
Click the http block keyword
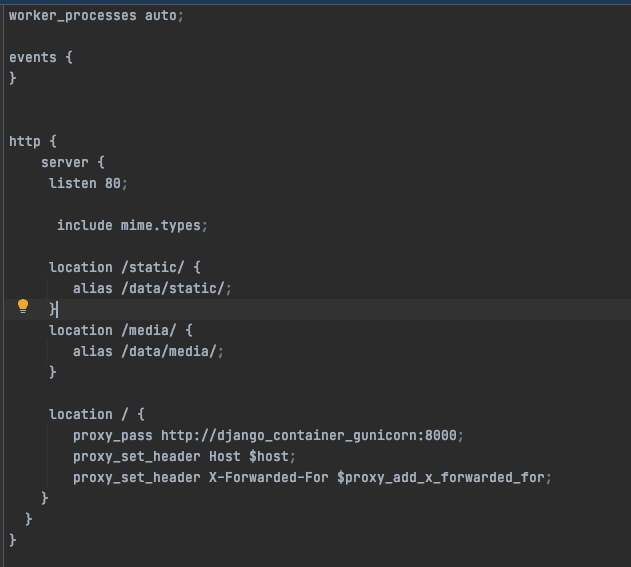[24, 141]
